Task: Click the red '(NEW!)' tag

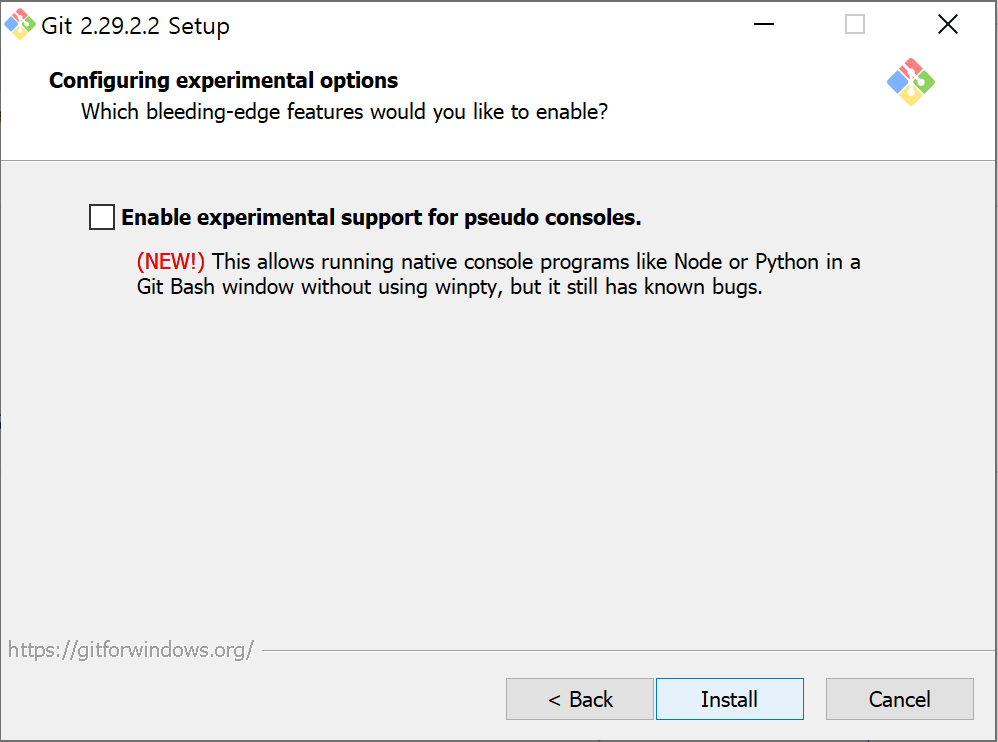Action: 171,262
